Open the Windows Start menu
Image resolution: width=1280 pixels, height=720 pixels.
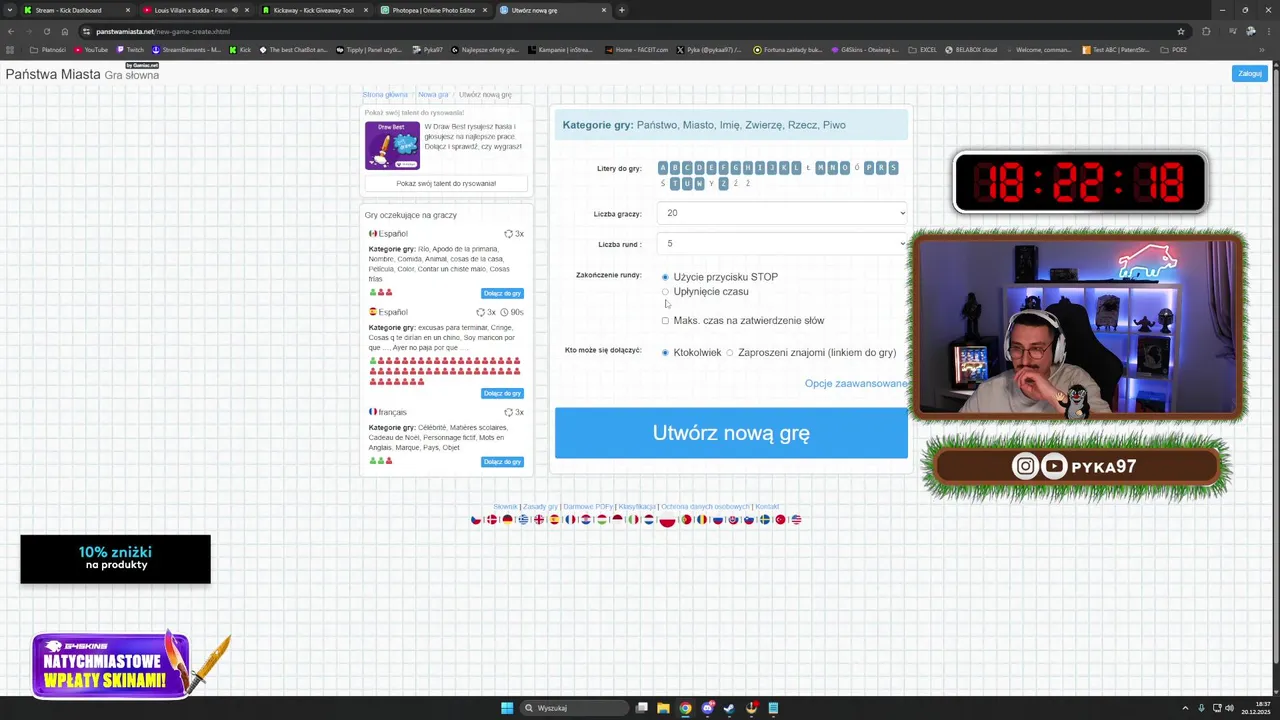pyautogui.click(x=507, y=708)
